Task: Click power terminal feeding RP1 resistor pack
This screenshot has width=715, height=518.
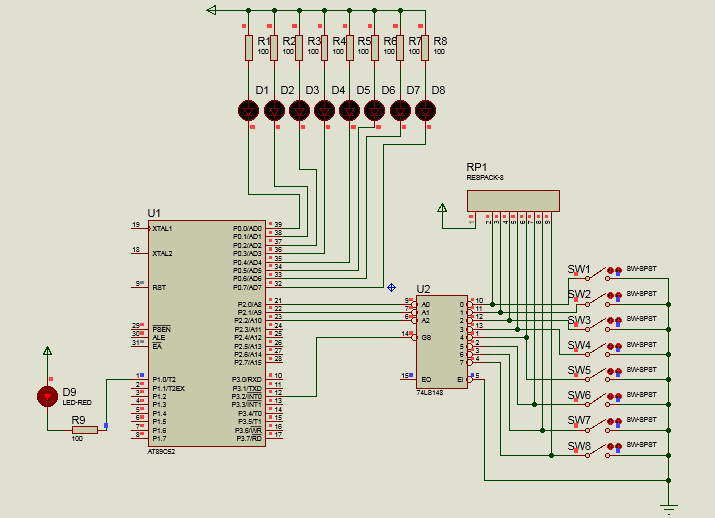Action: 442,208
